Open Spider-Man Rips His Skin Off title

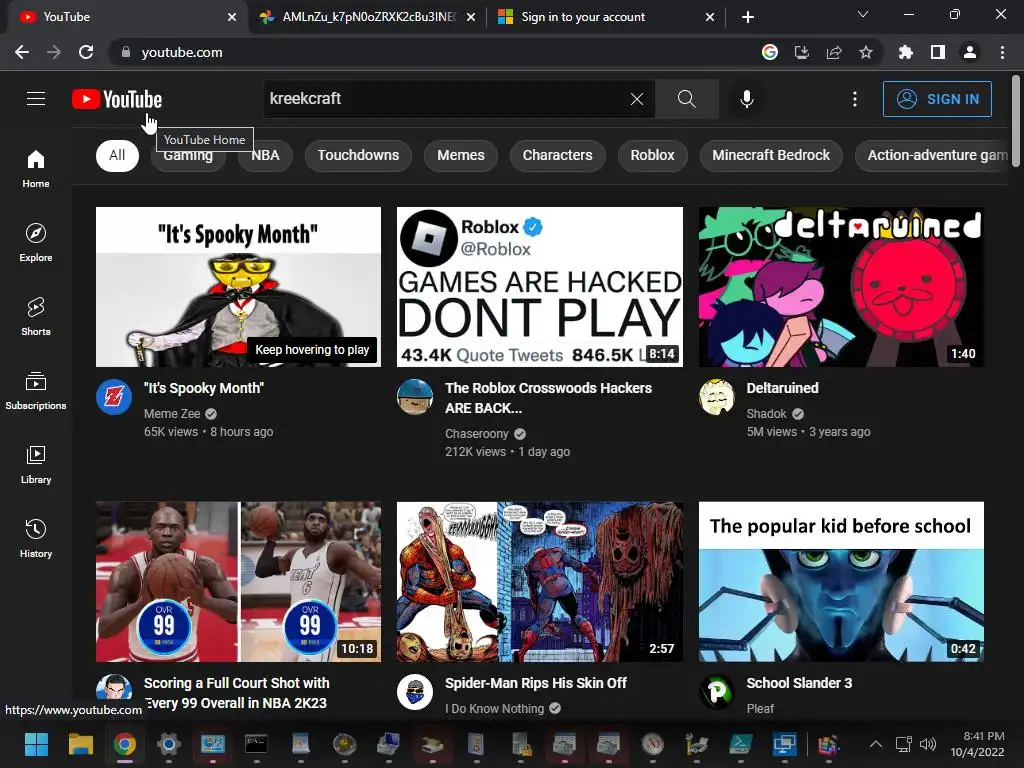click(x=536, y=683)
